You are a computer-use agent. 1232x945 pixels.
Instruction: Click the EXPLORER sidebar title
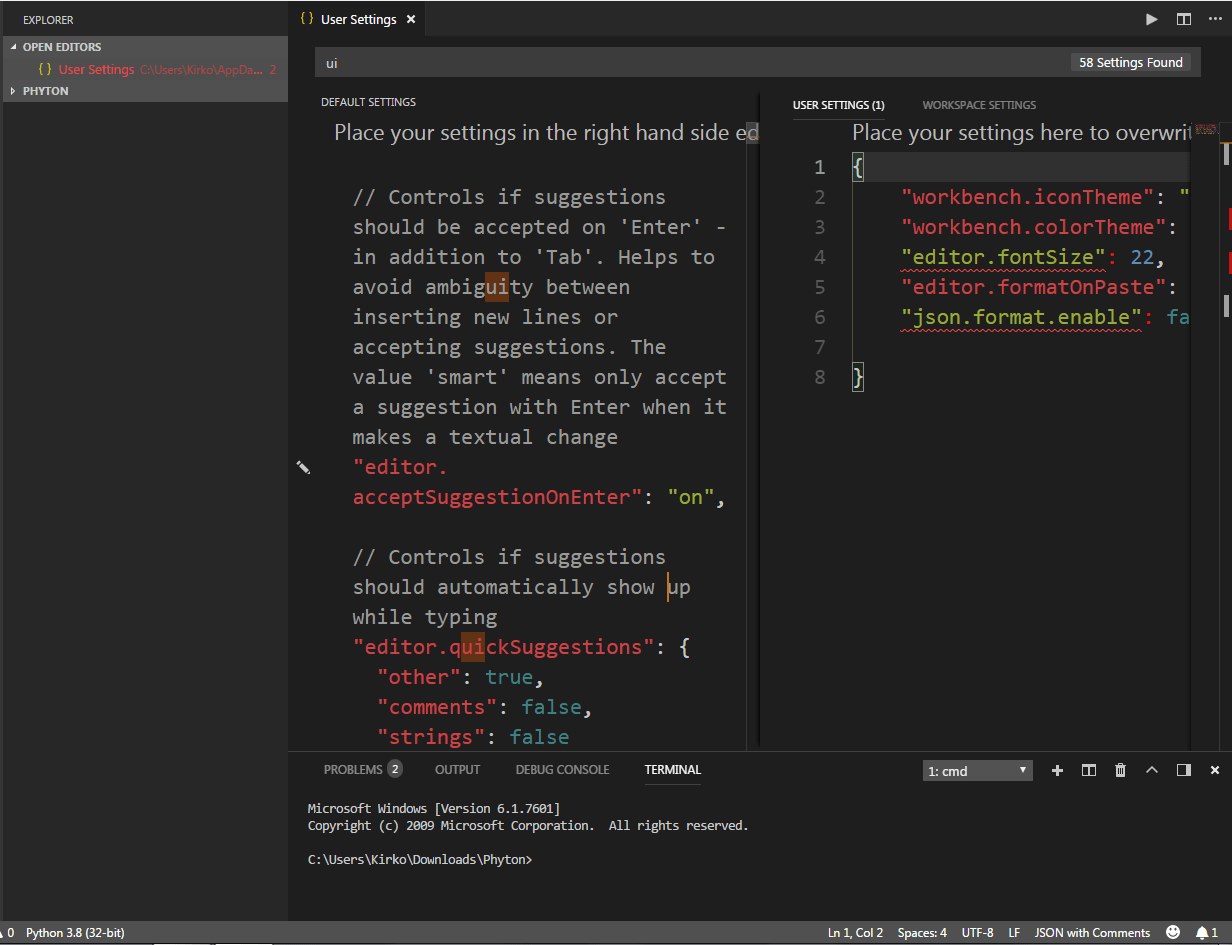point(48,20)
